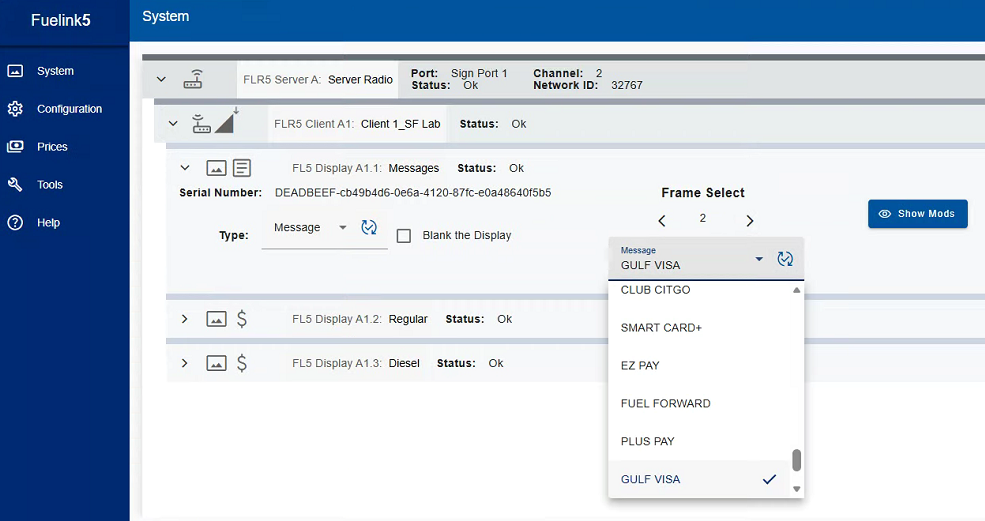Select EZ PAY from the message list

(x=640, y=366)
